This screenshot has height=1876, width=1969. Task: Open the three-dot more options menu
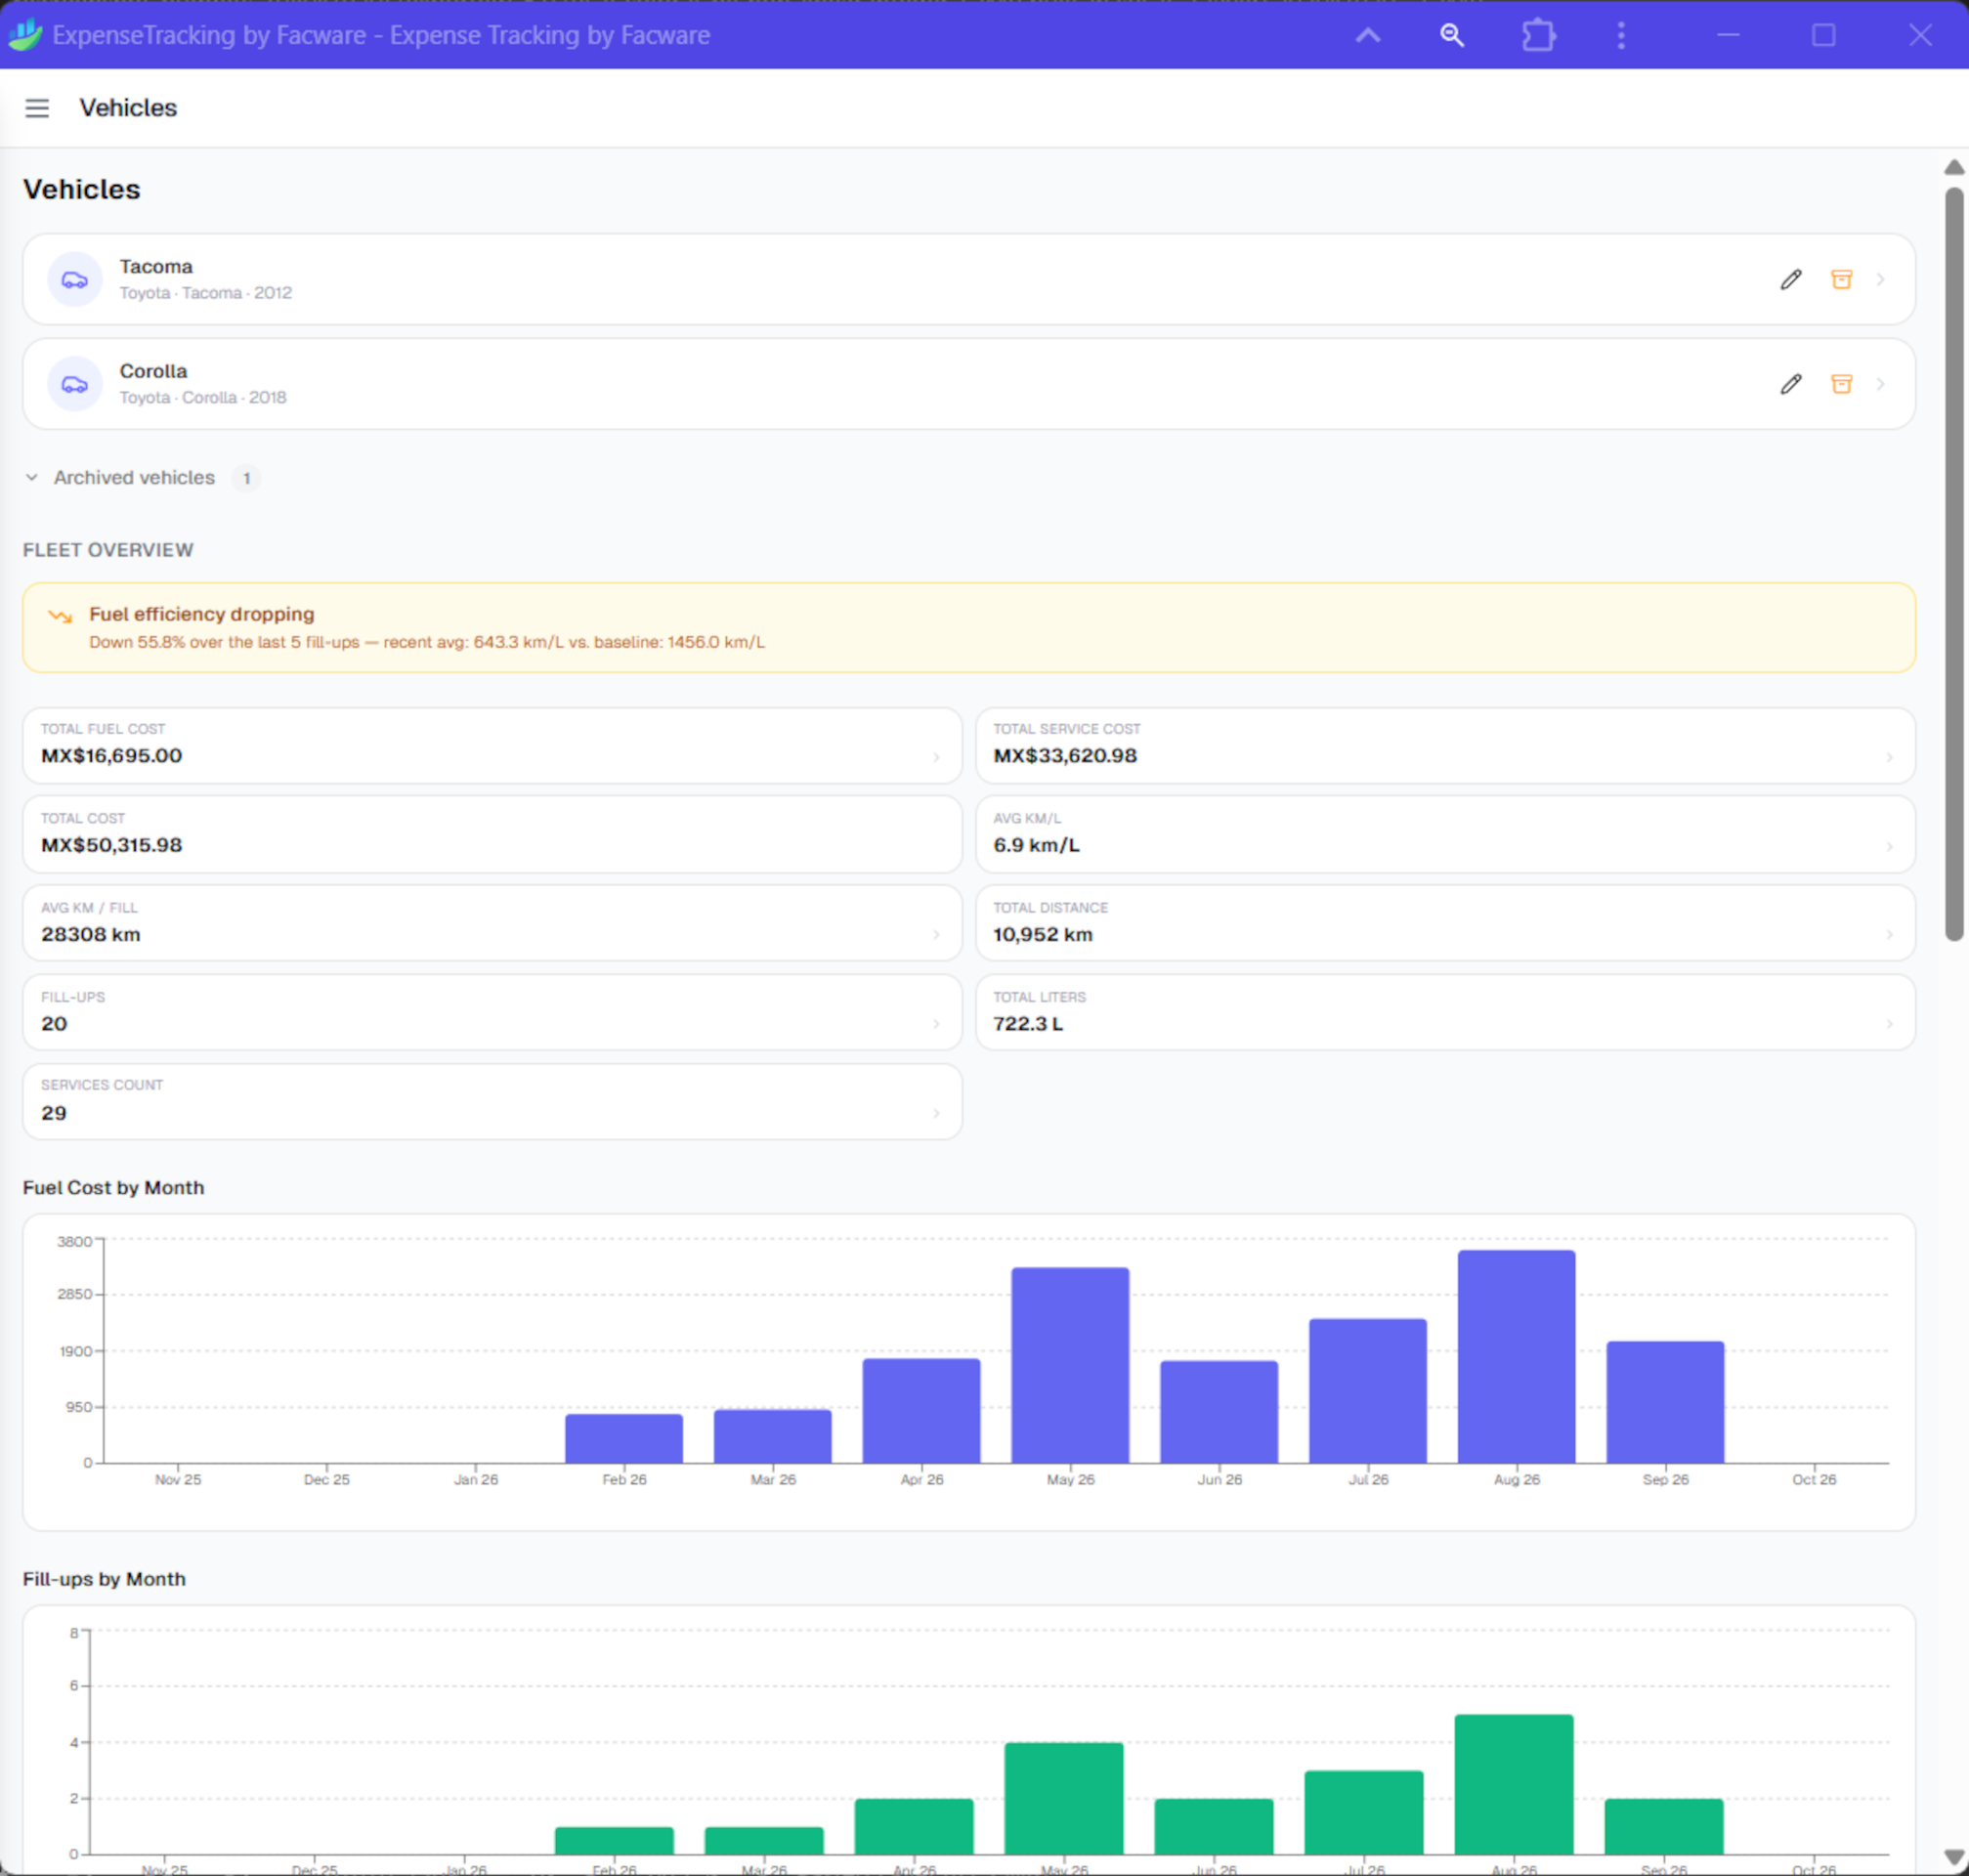pyautogui.click(x=1621, y=36)
